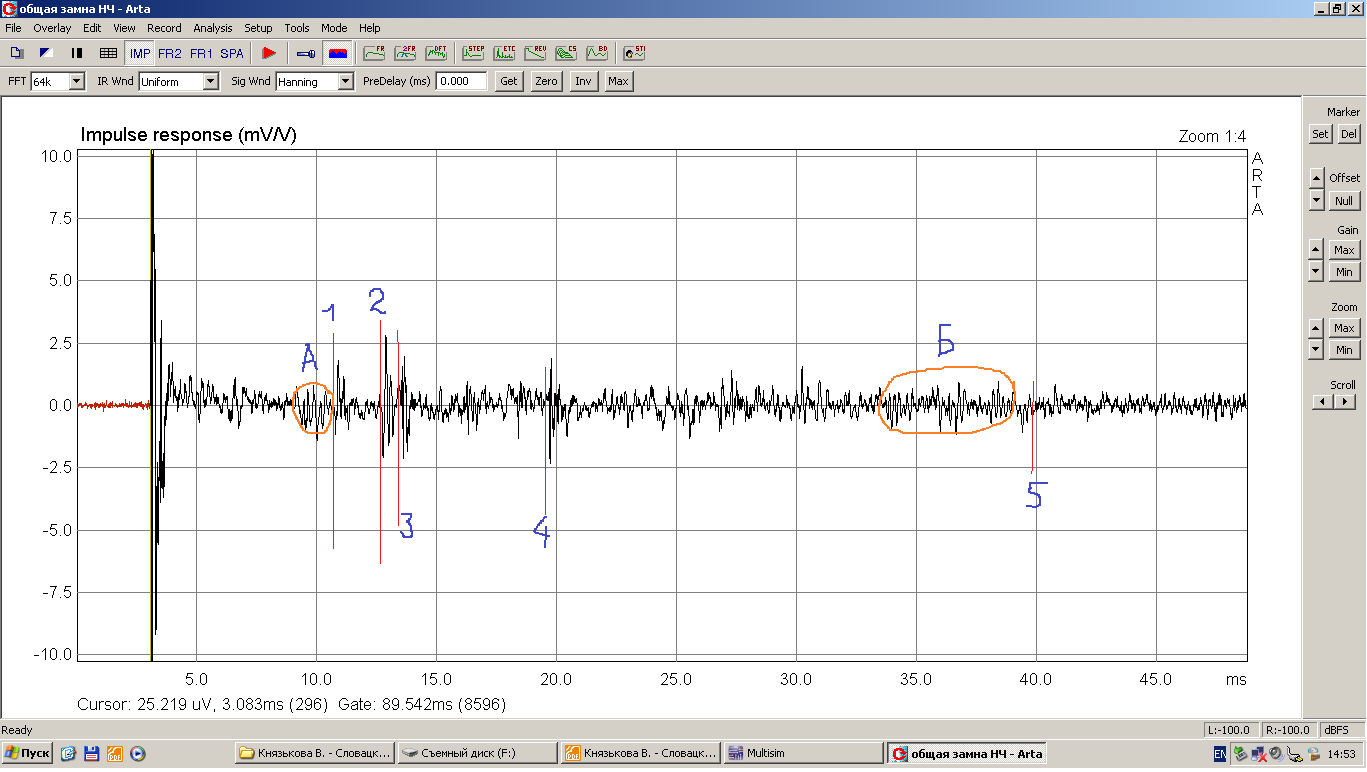Click the pause-style vertical bars toolbar icon
Screen dimensions: 1367x772
tap(77, 53)
